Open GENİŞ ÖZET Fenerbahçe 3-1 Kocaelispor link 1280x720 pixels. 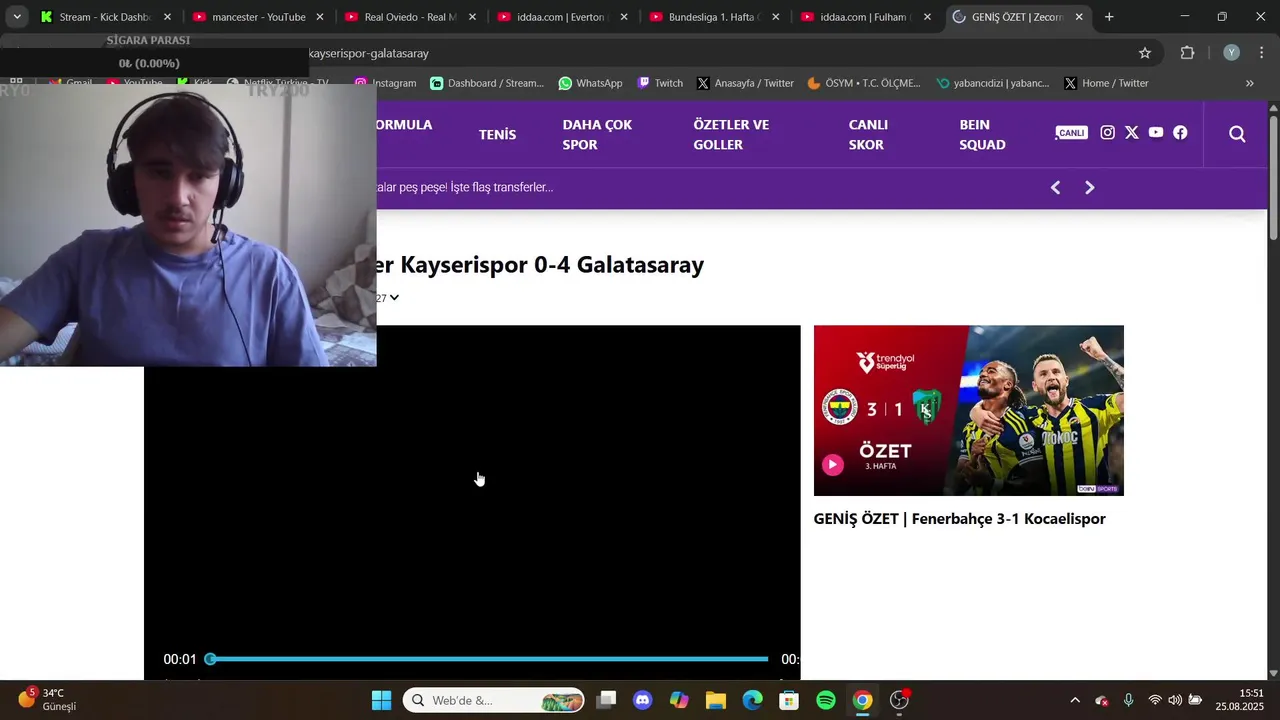pos(959,519)
